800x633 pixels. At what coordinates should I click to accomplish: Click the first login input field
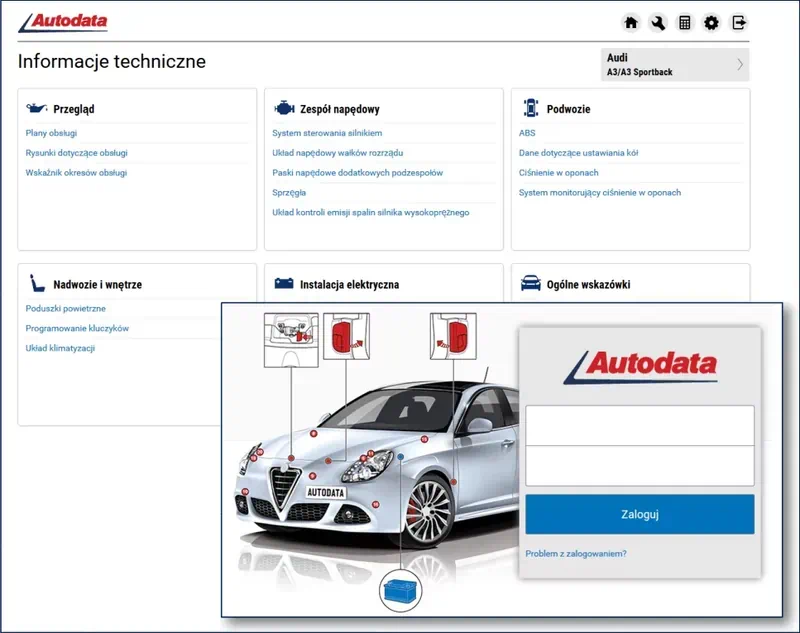point(639,425)
